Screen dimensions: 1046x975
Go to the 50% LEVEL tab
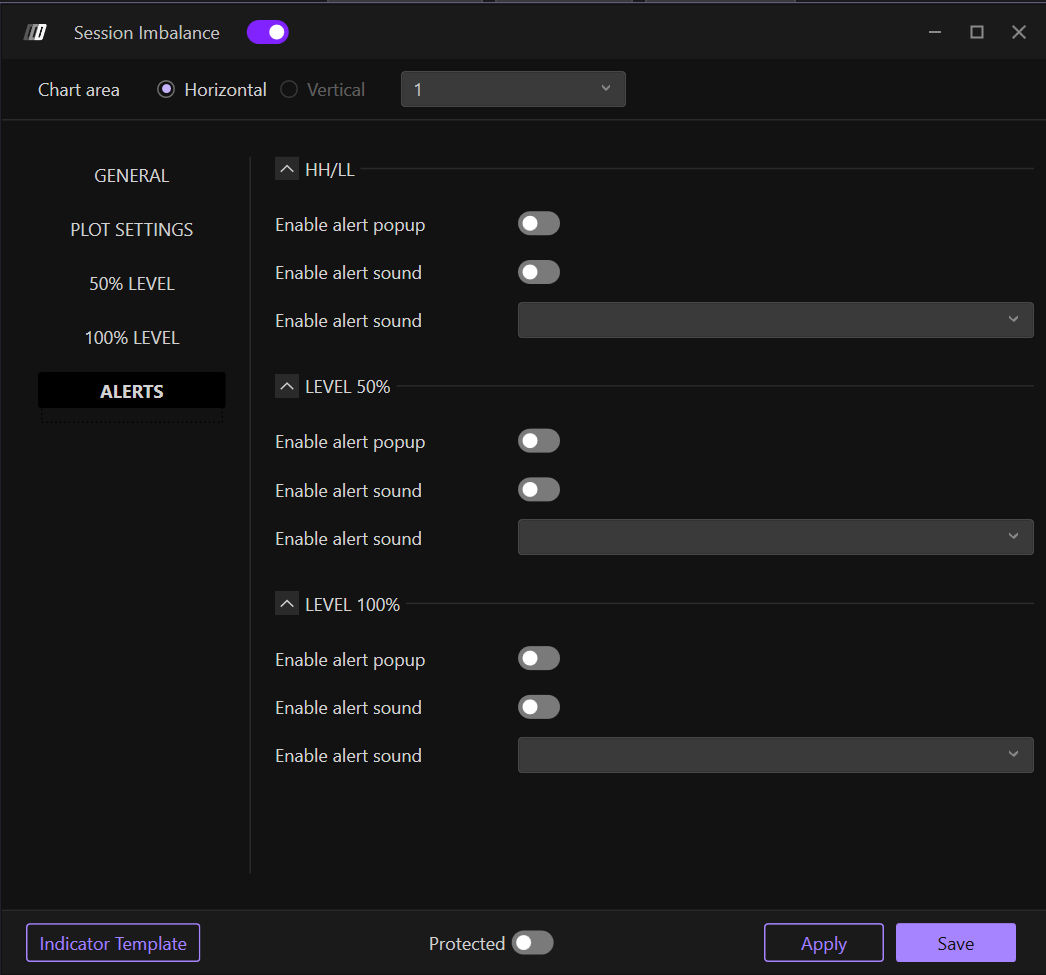[x=132, y=284]
